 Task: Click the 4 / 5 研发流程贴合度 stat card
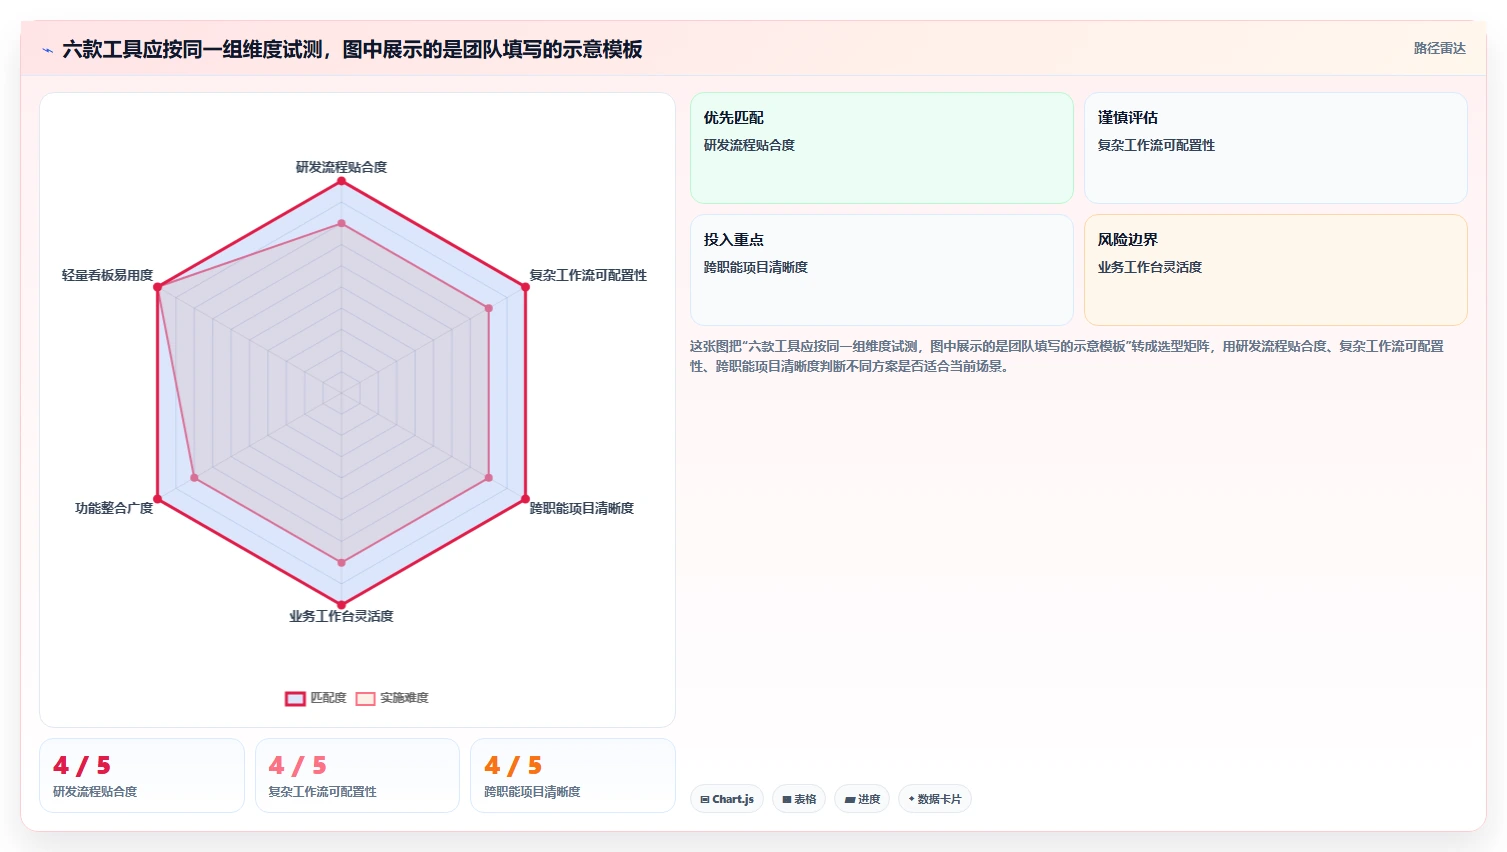tap(142, 776)
